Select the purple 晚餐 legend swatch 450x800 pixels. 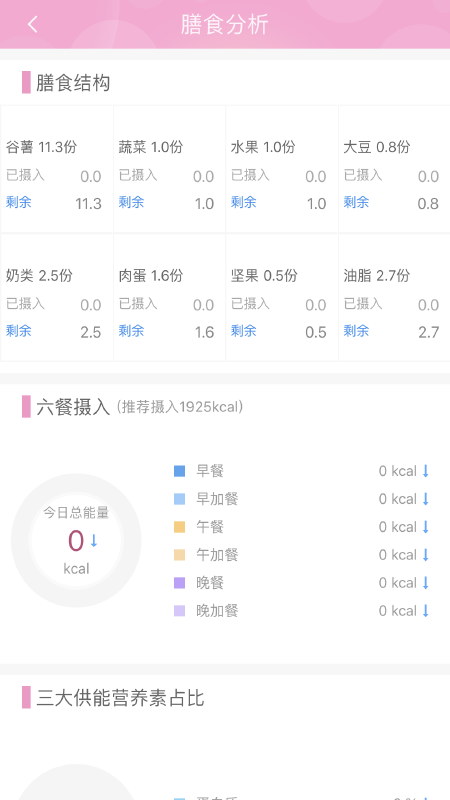point(180,583)
